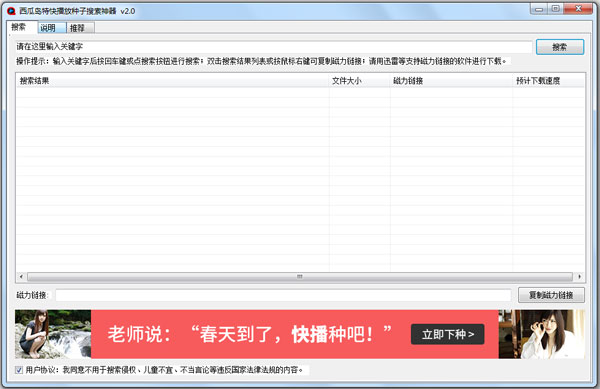The height and width of the screenshot is (389, 600).
Task: Click the keyword search input field
Action: pos(274,47)
